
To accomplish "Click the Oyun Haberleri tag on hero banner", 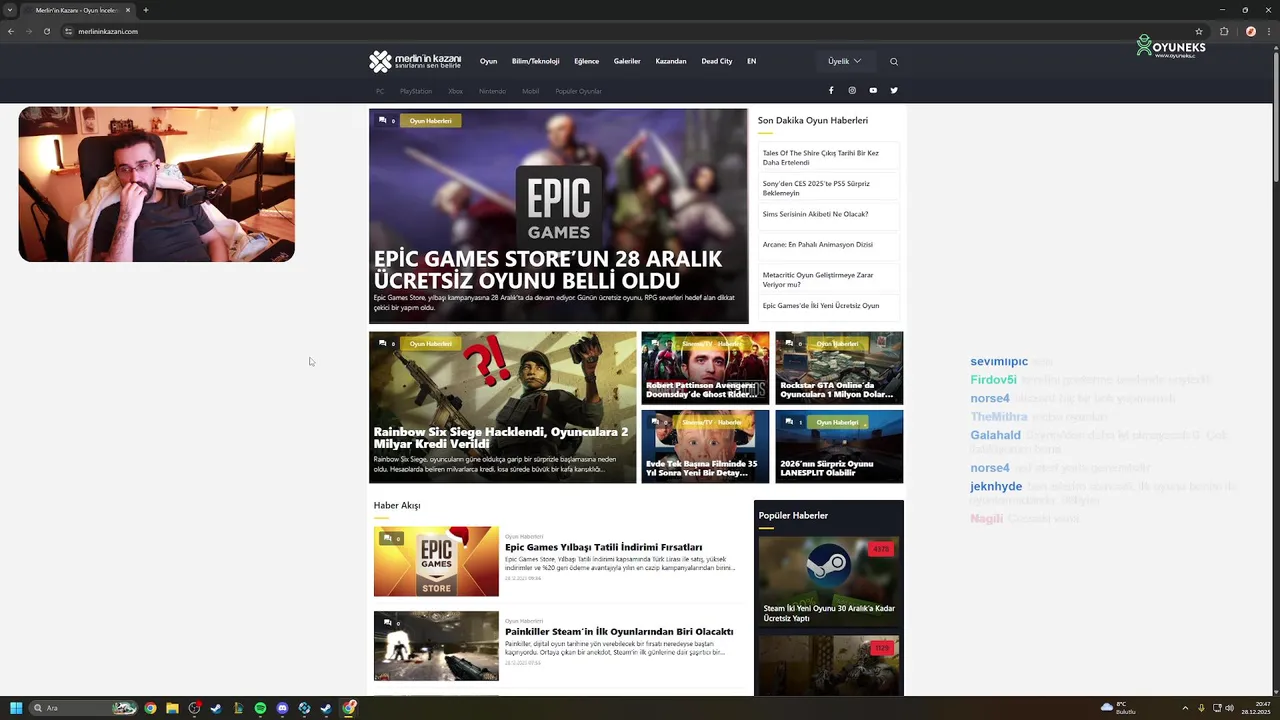I will pyautogui.click(x=430, y=120).
